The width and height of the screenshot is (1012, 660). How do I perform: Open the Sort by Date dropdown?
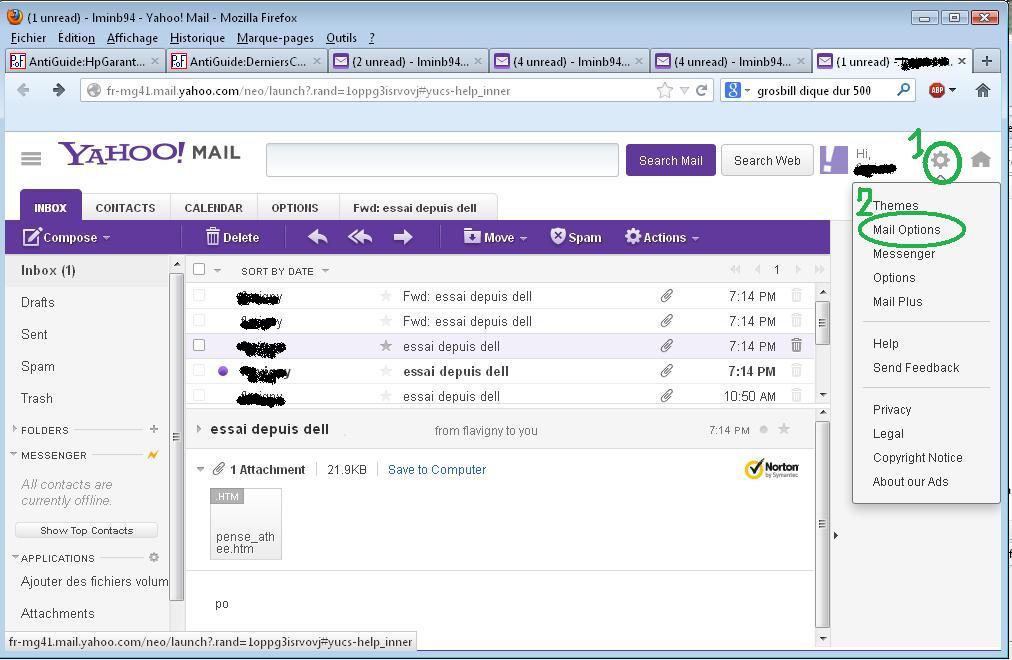tap(285, 271)
